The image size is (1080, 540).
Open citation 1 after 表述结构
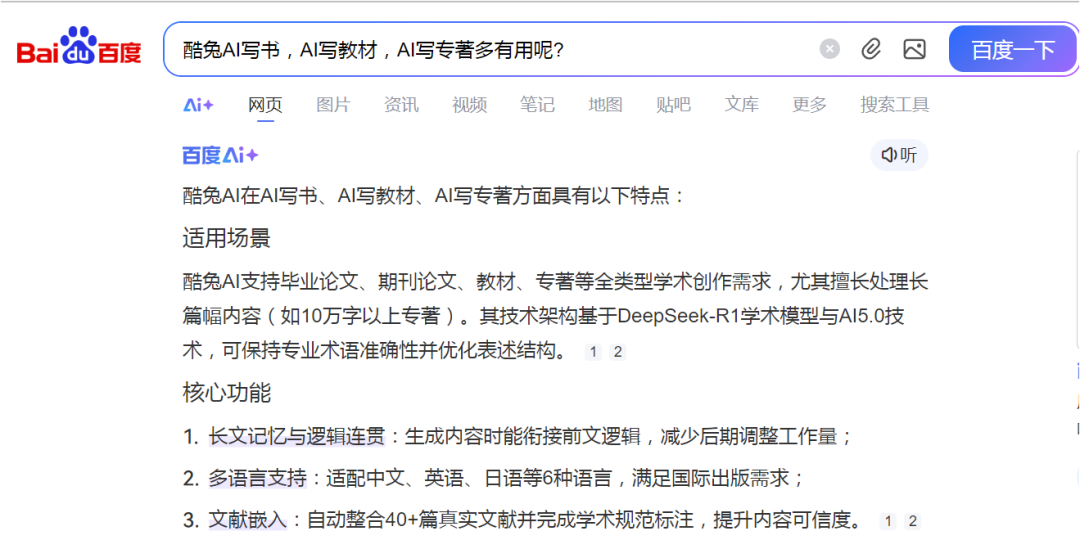[593, 352]
